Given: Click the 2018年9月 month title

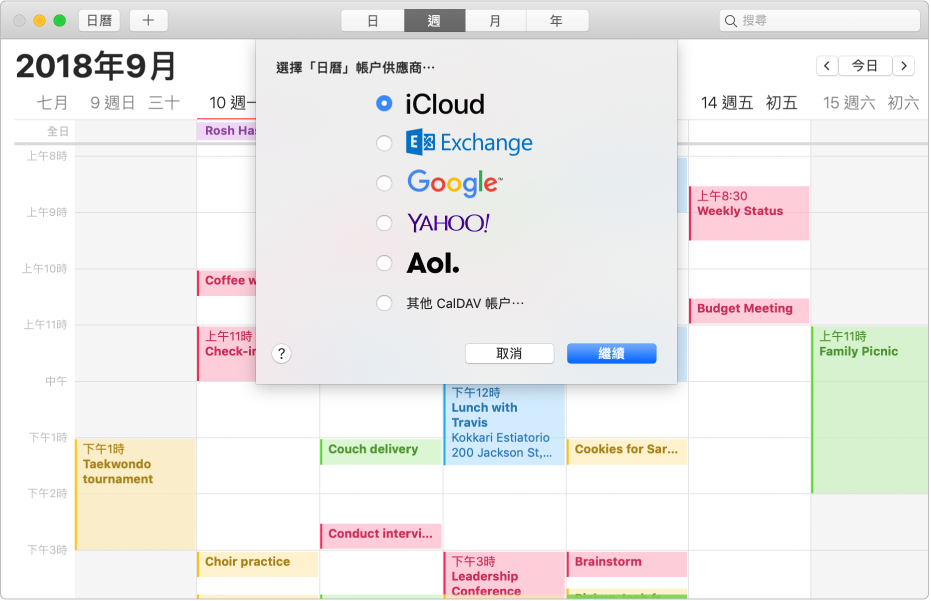Looking at the screenshot, I should coord(96,65).
